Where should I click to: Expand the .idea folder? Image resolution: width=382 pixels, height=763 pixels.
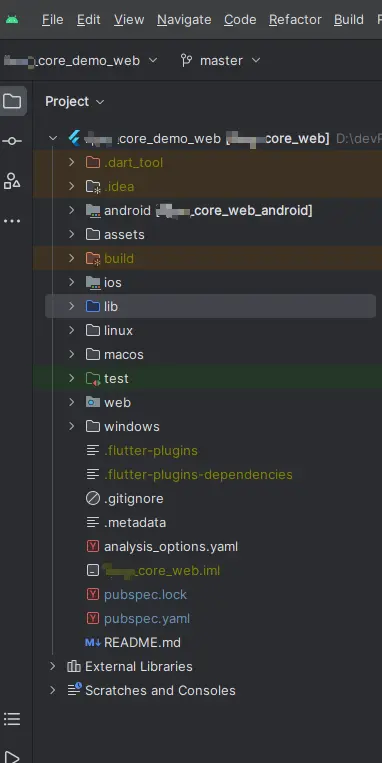(72, 186)
